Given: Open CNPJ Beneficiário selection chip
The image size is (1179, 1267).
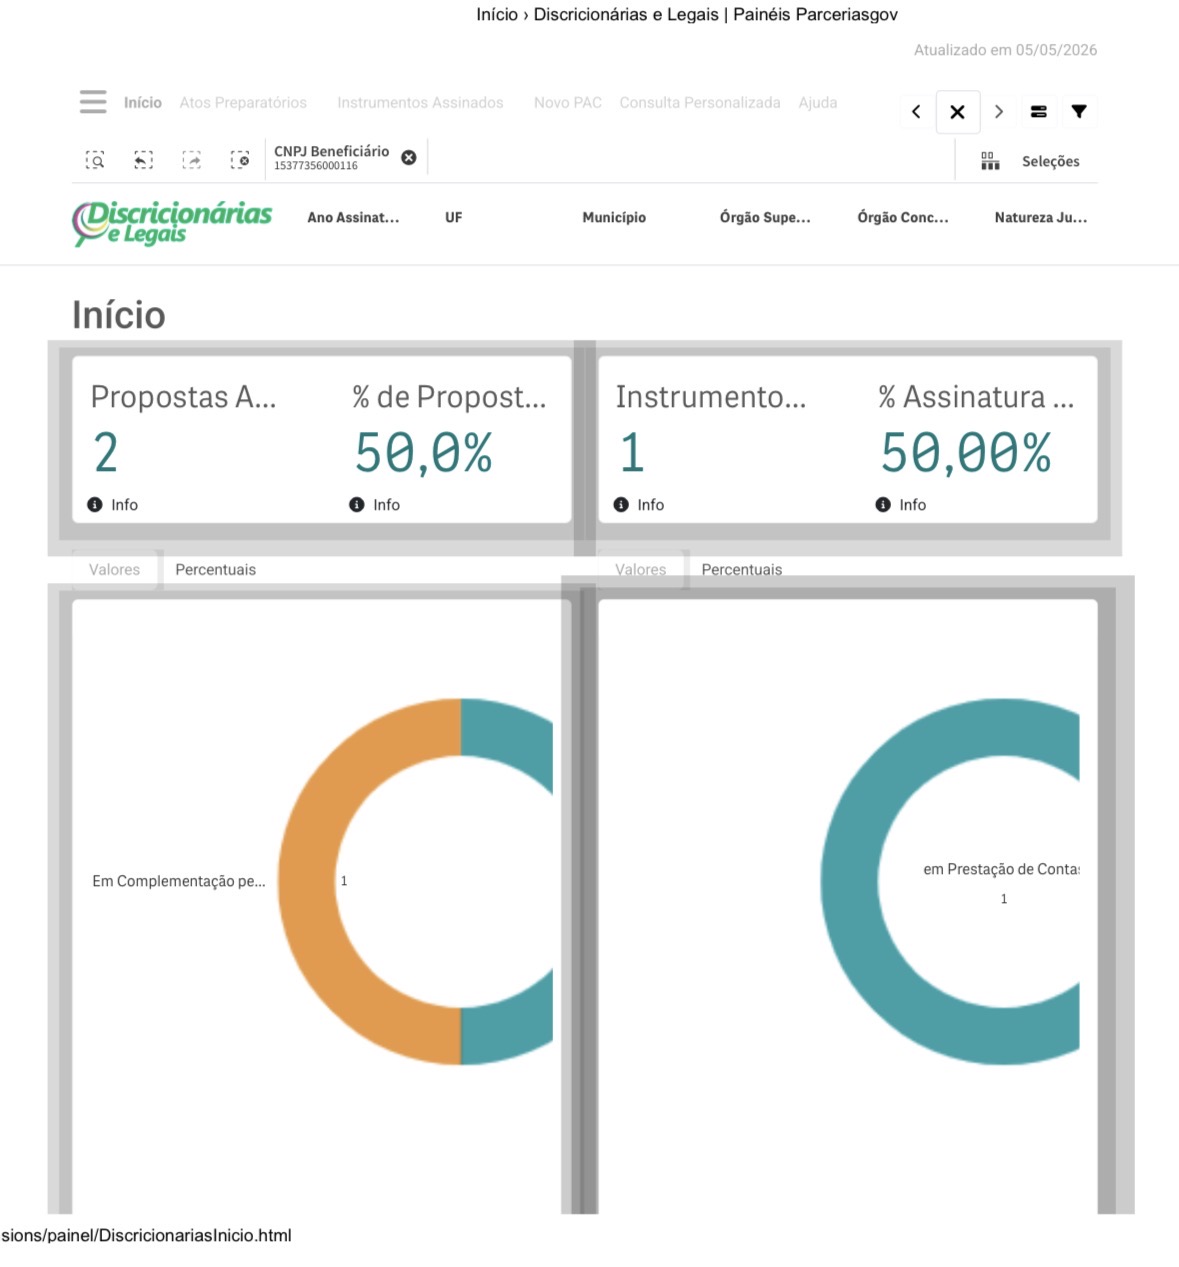Looking at the screenshot, I should (332, 158).
